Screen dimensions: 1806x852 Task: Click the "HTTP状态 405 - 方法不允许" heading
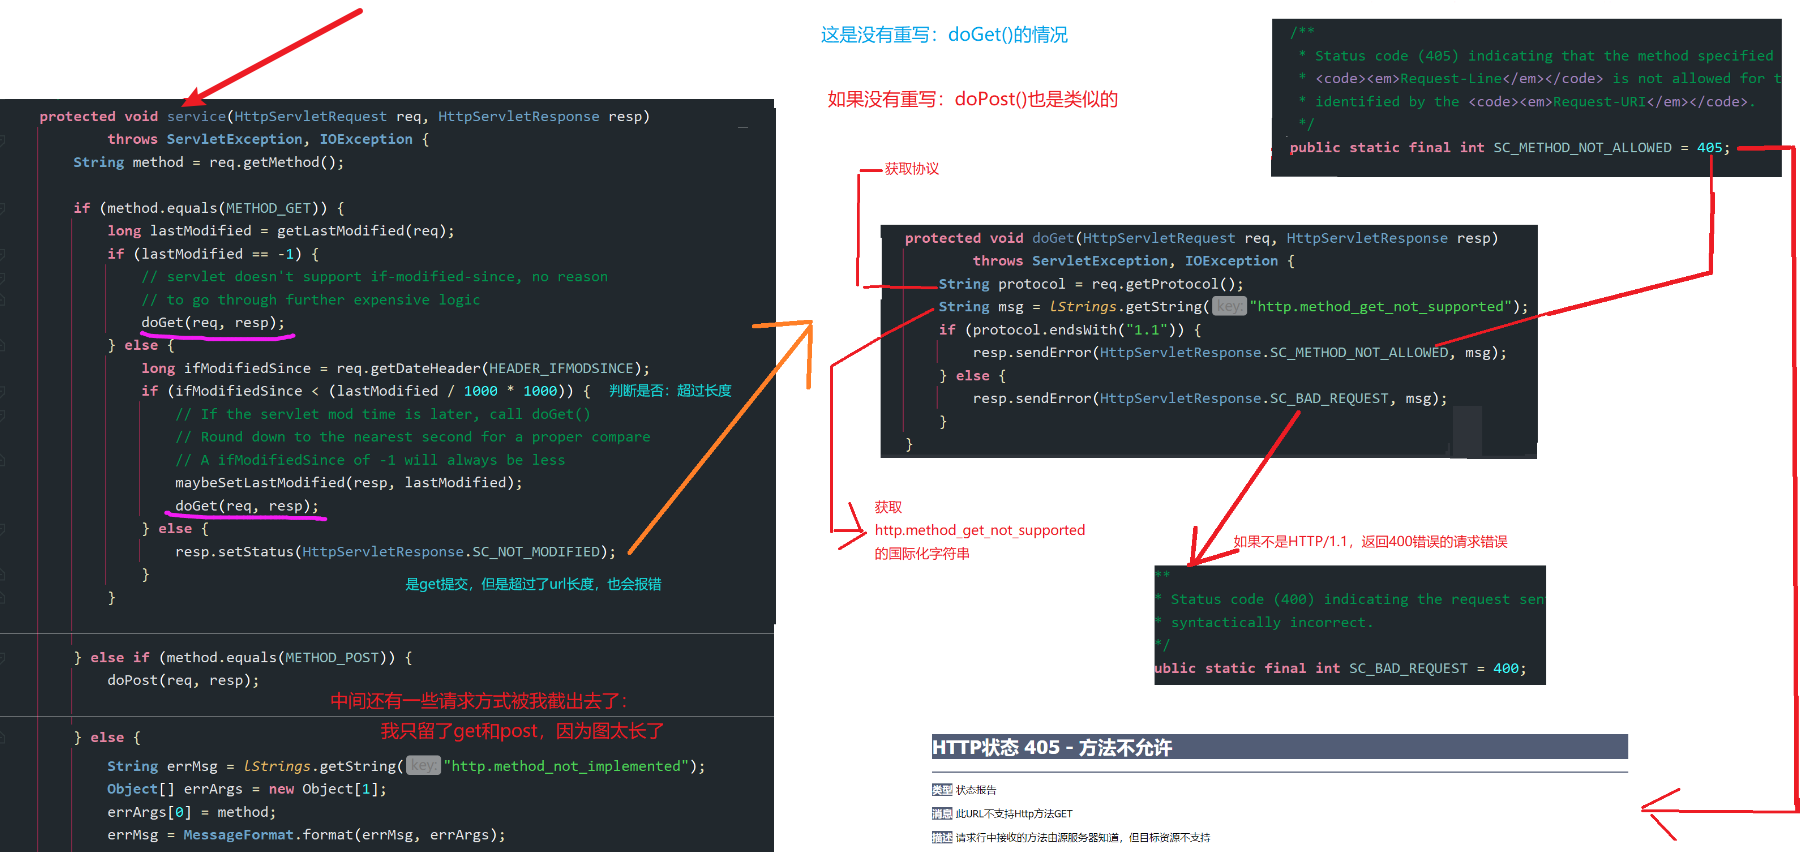pyautogui.click(x=1052, y=747)
